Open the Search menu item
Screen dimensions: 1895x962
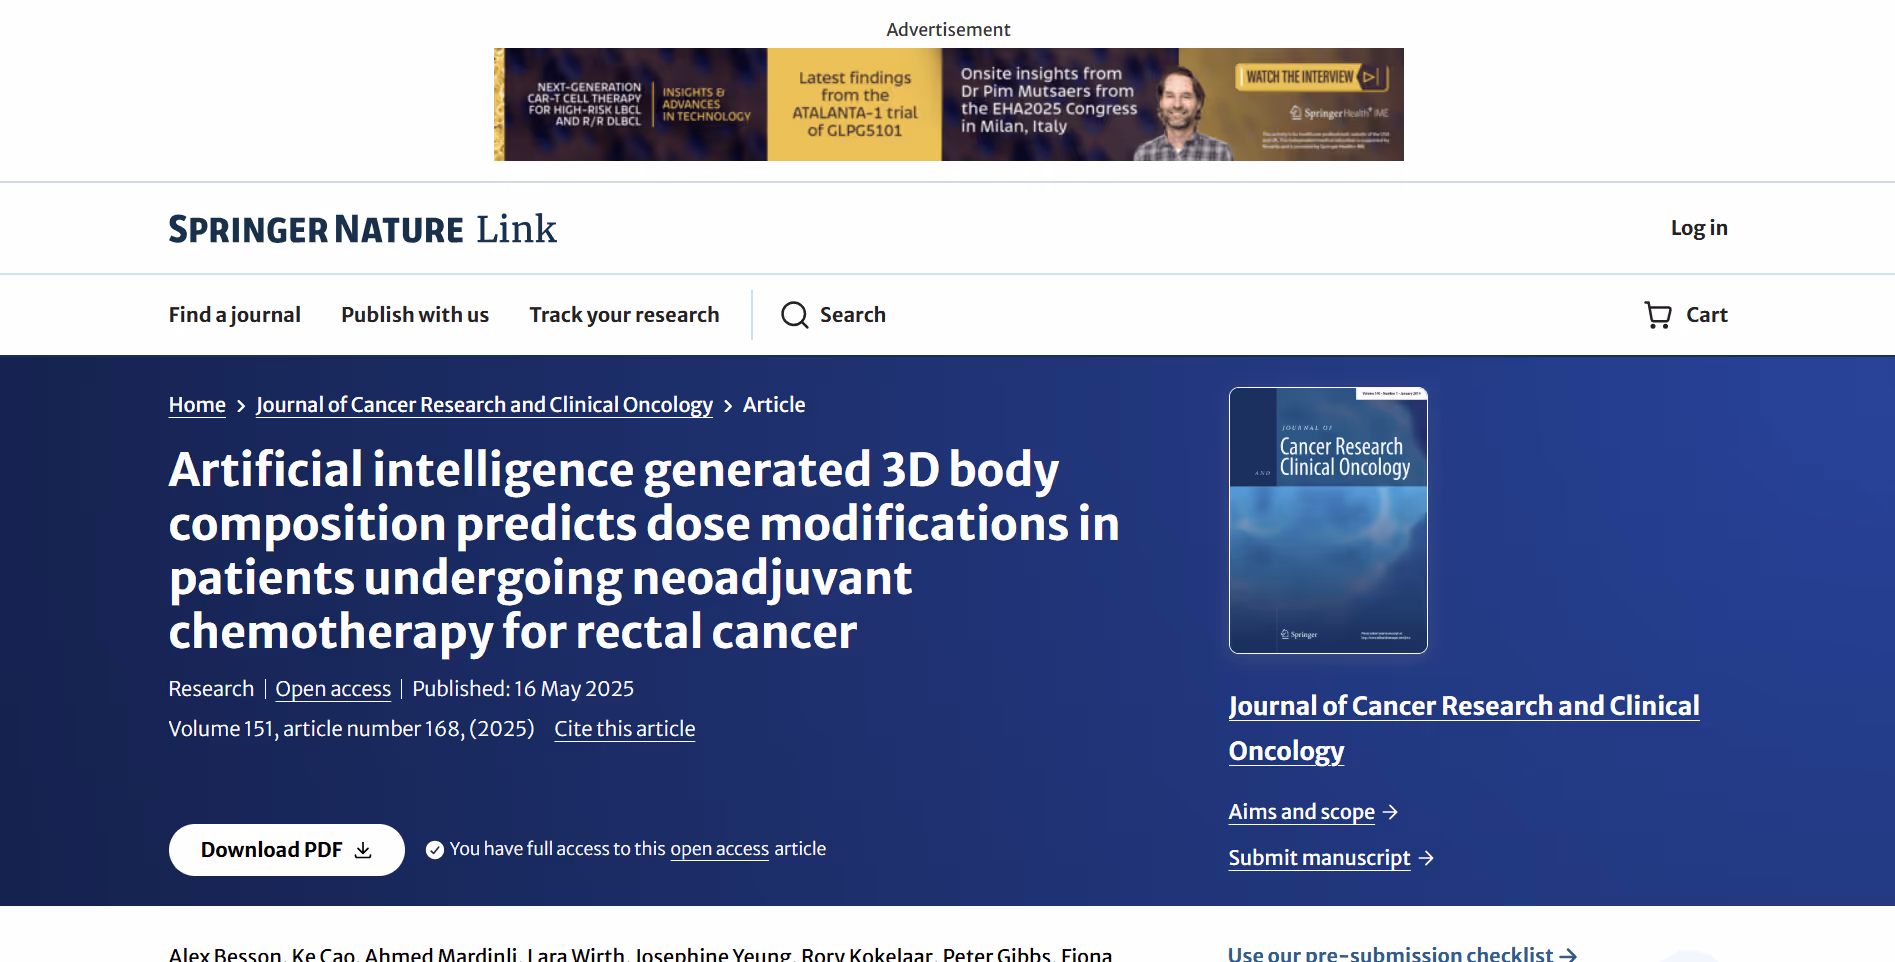833,315
